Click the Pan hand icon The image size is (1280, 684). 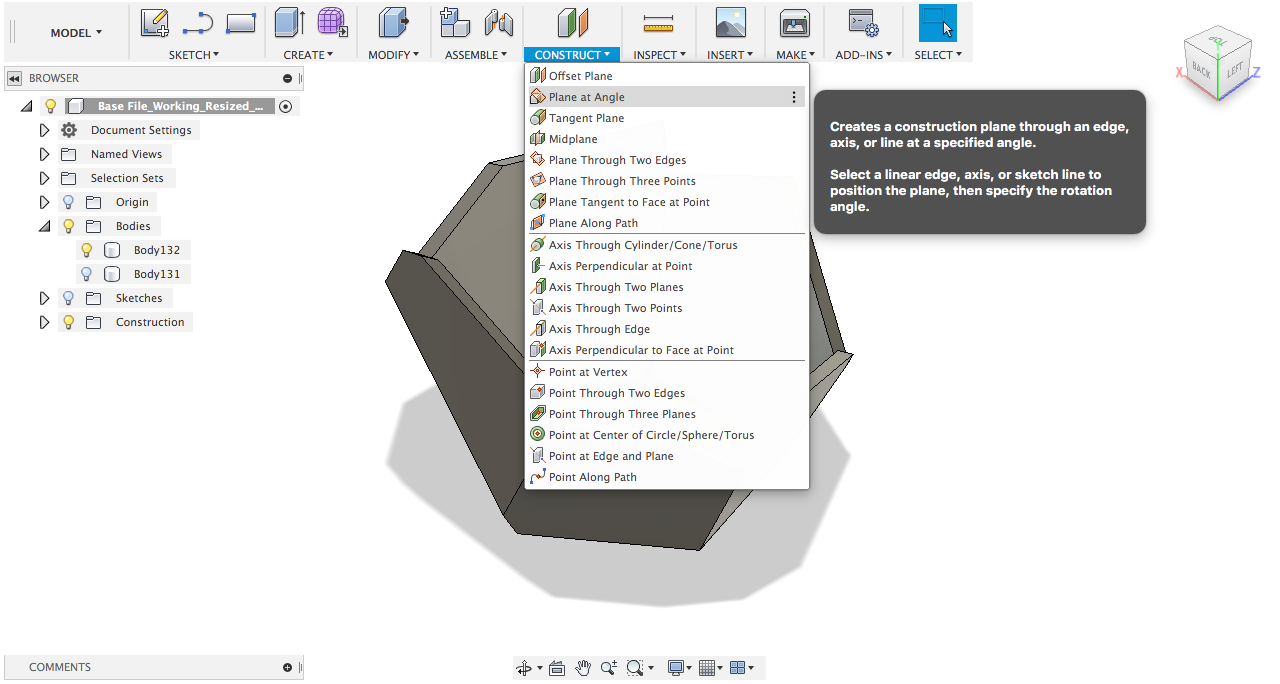pos(583,668)
